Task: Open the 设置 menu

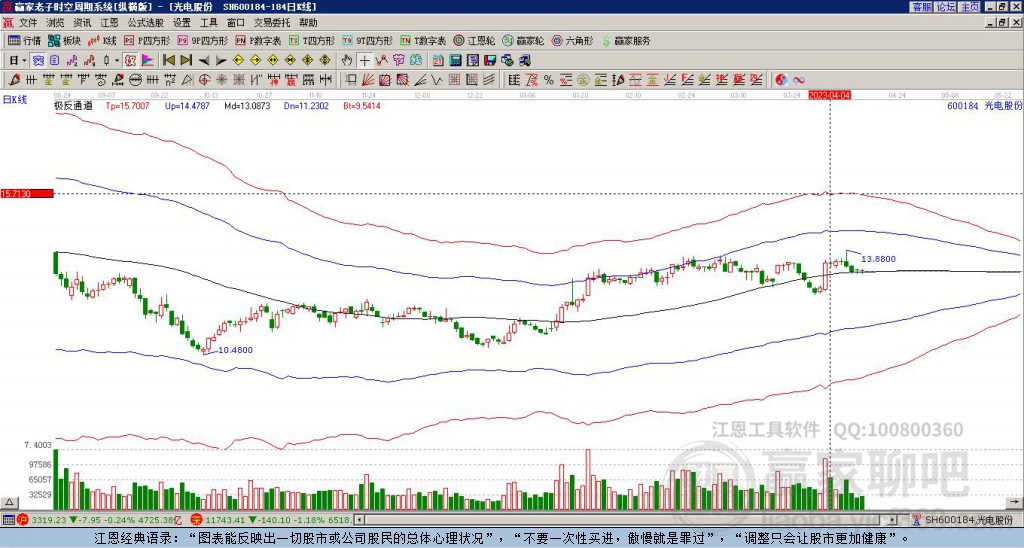Action: click(182, 23)
